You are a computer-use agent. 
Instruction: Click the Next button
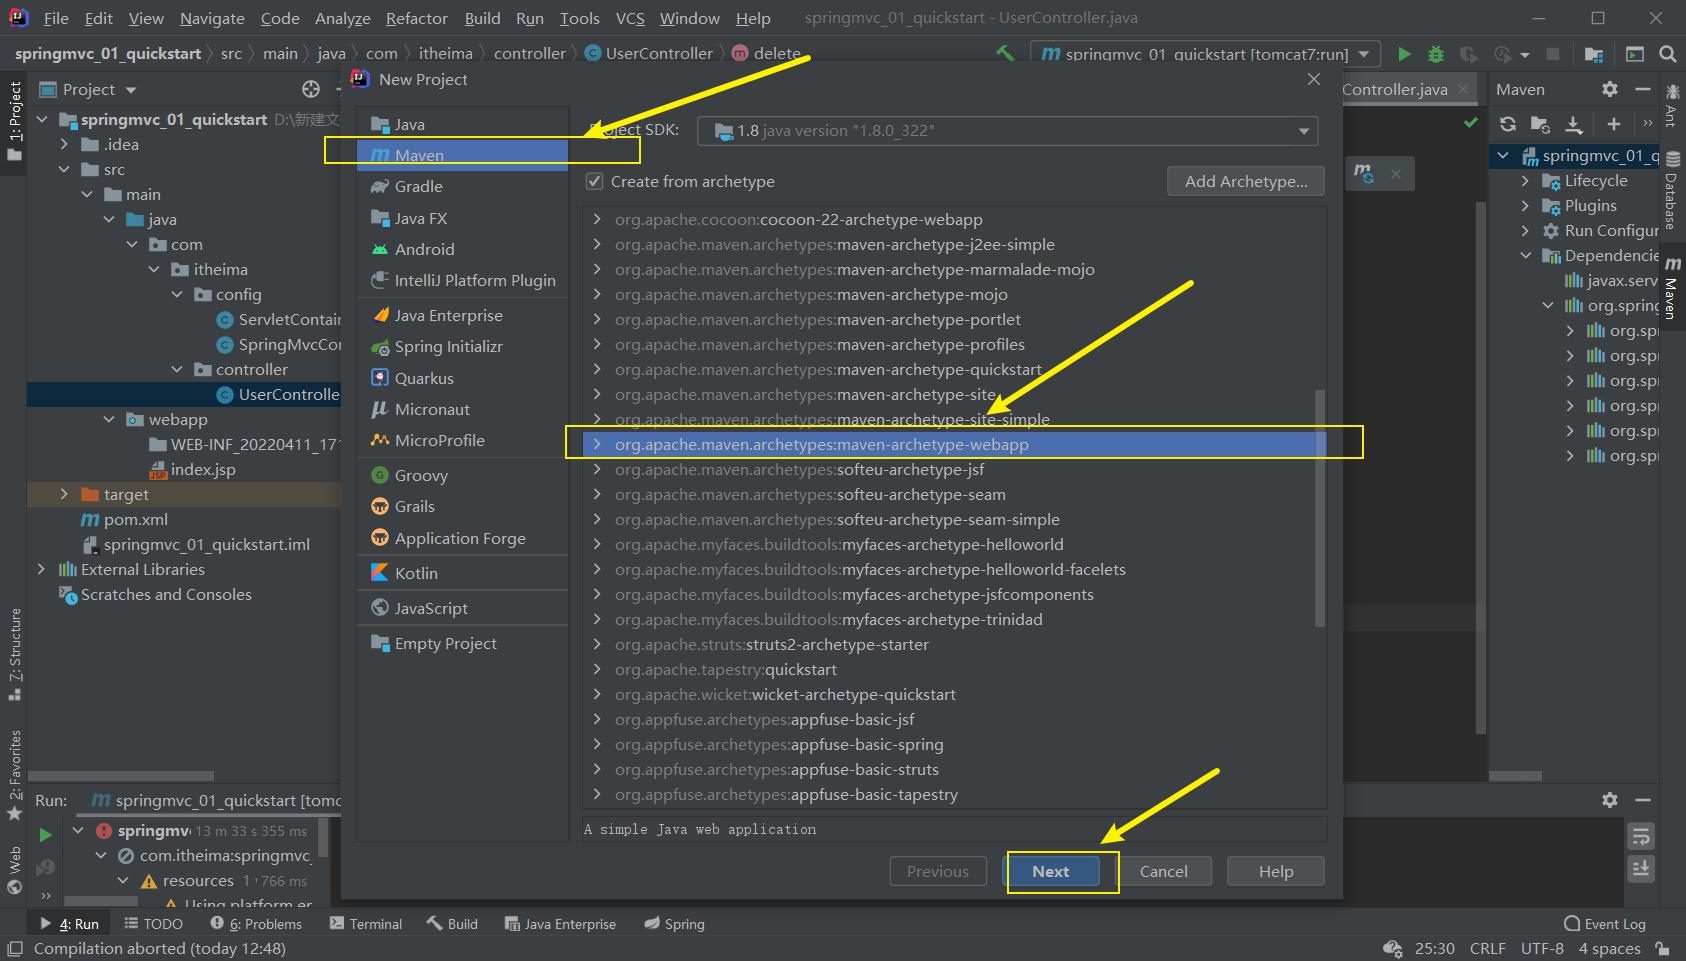(1051, 871)
